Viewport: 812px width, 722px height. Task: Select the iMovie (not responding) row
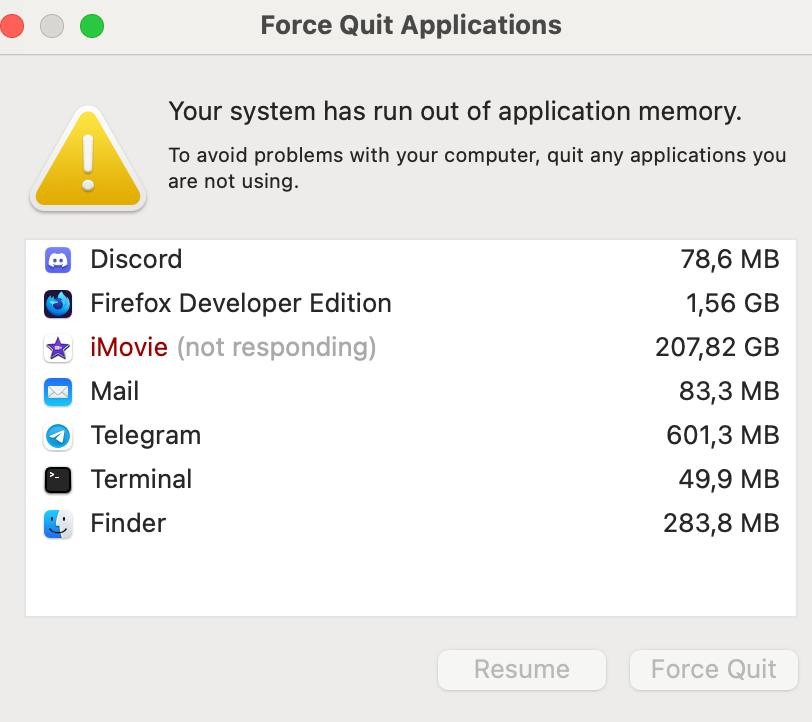pos(411,348)
